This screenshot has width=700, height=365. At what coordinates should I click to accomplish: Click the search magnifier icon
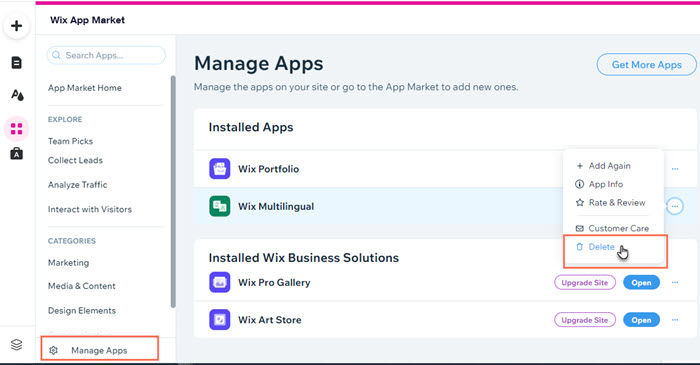(x=56, y=55)
